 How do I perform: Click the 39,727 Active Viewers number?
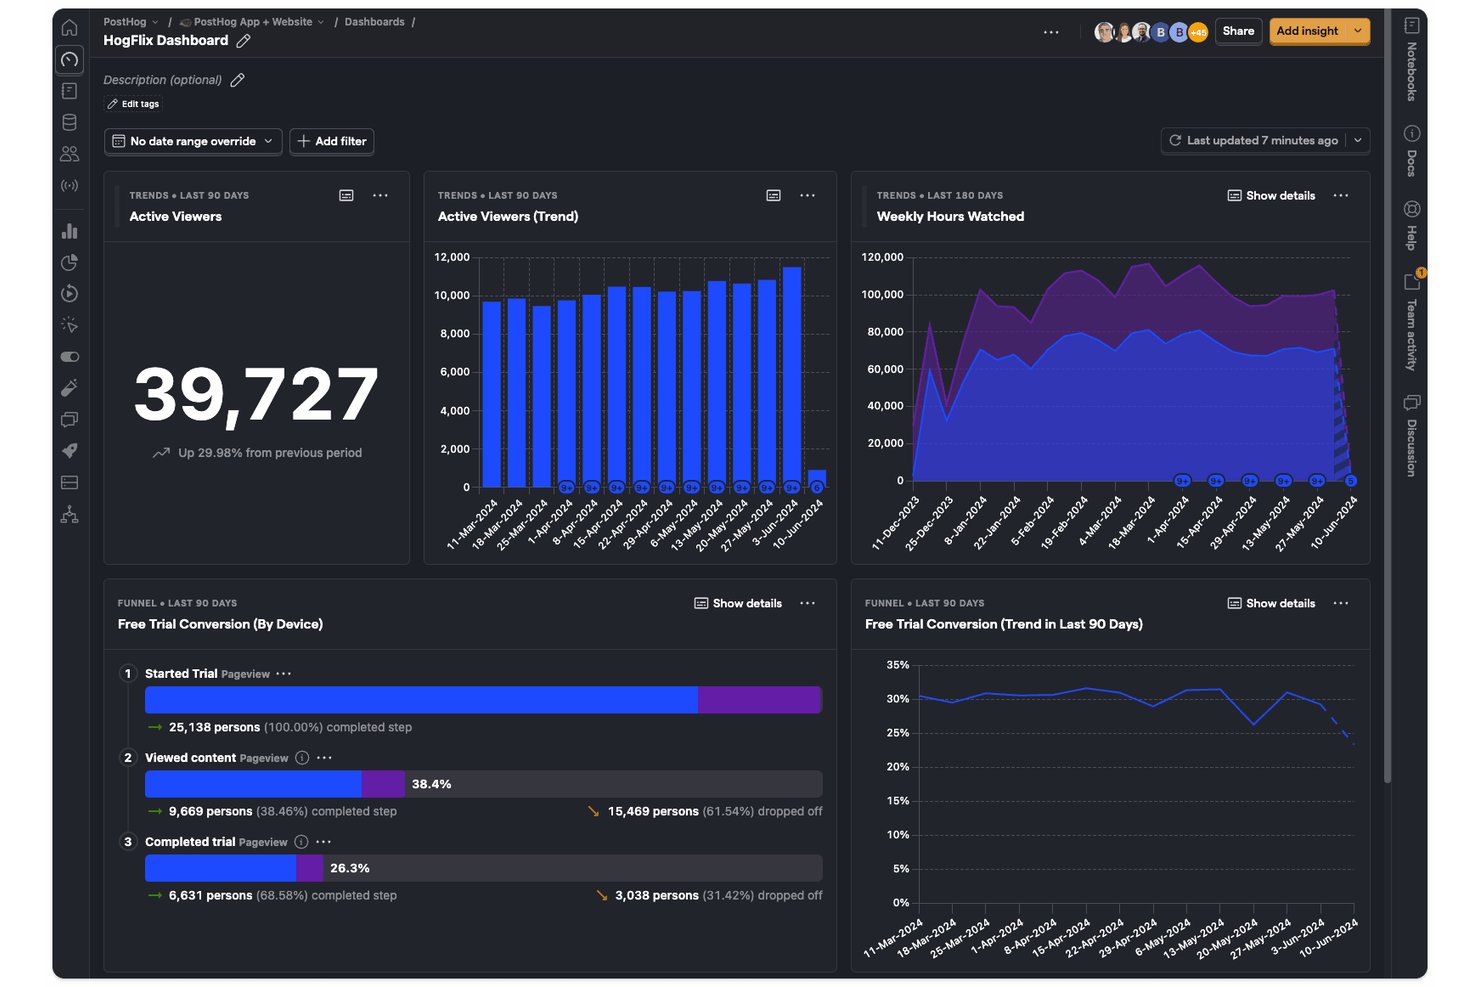click(x=256, y=396)
